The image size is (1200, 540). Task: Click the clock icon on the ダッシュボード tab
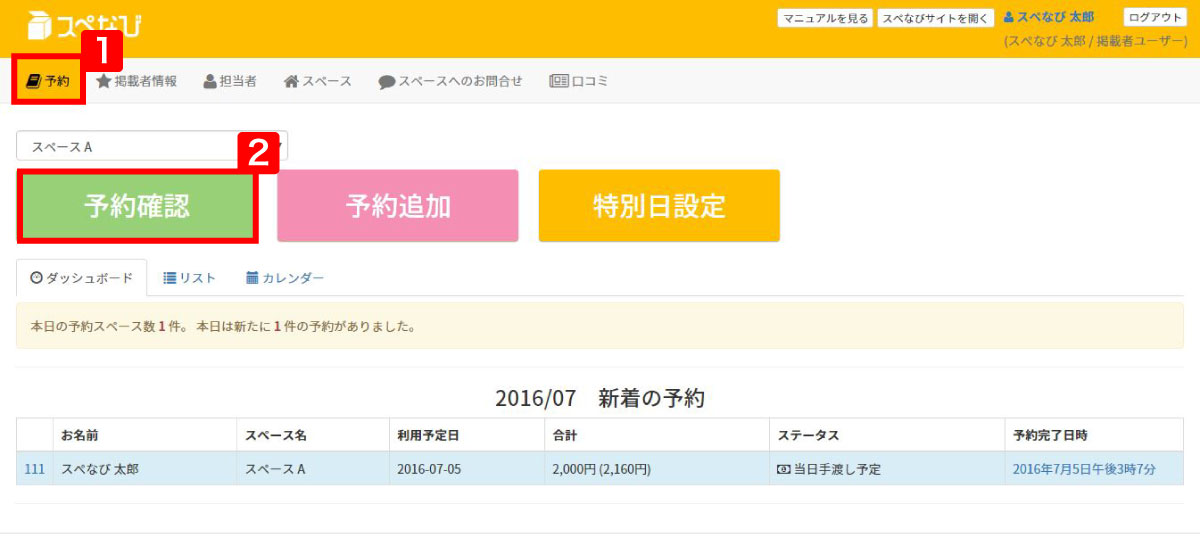tap(37, 278)
